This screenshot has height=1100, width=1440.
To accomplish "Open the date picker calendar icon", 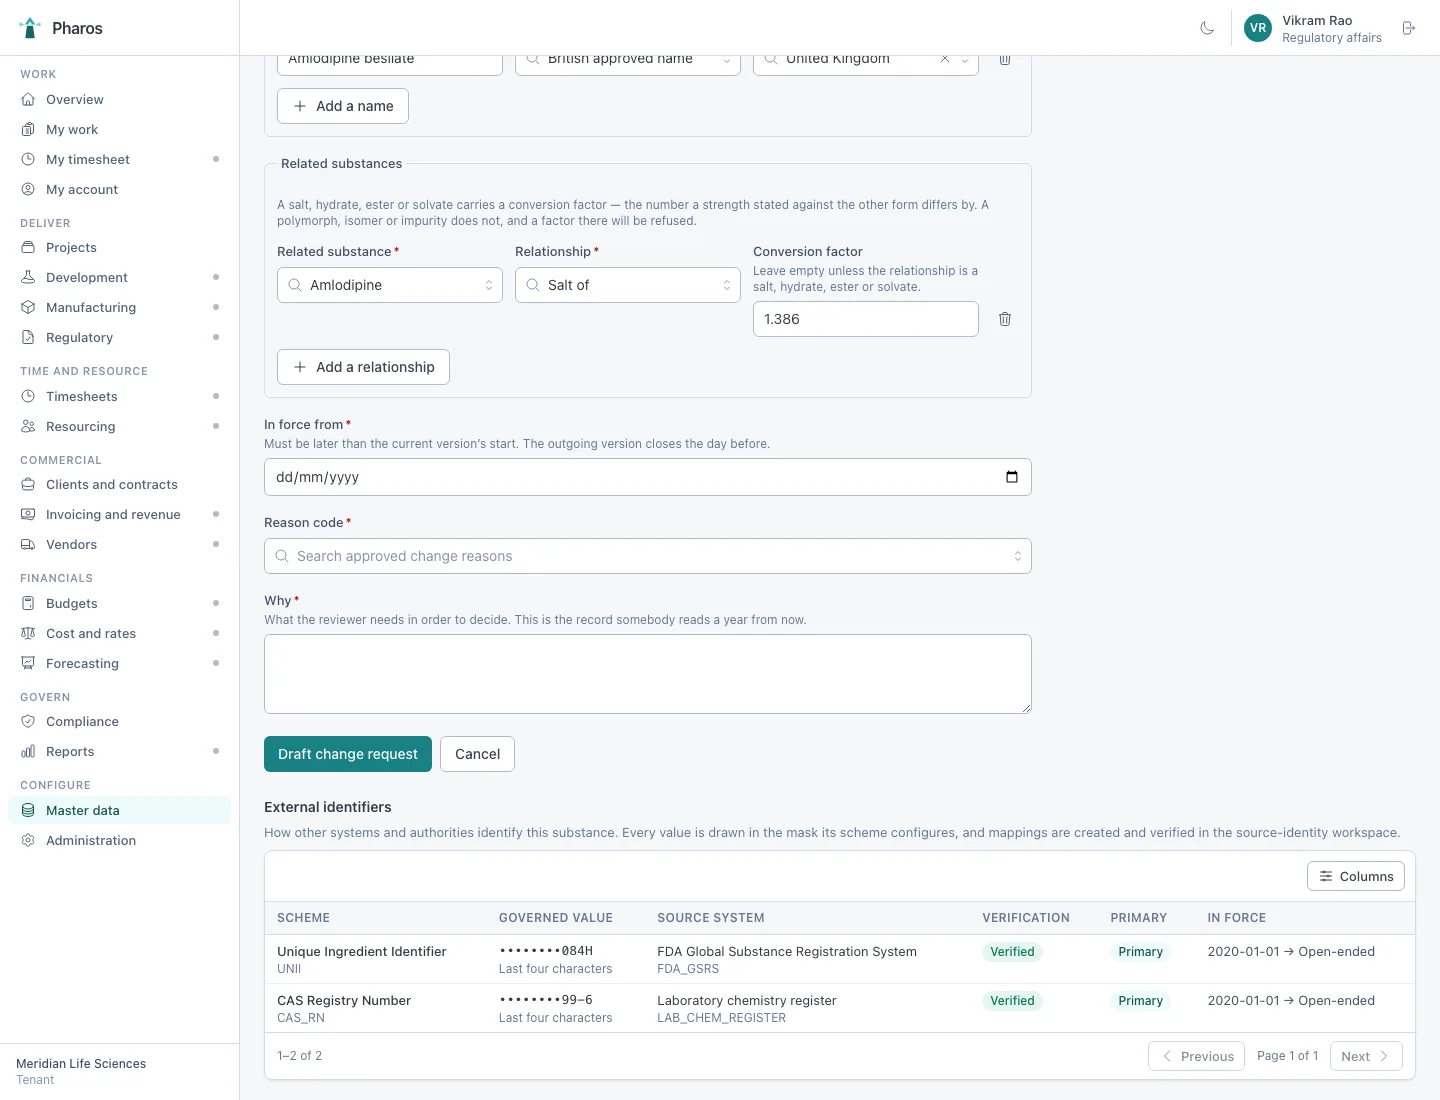I will click(x=1011, y=477).
